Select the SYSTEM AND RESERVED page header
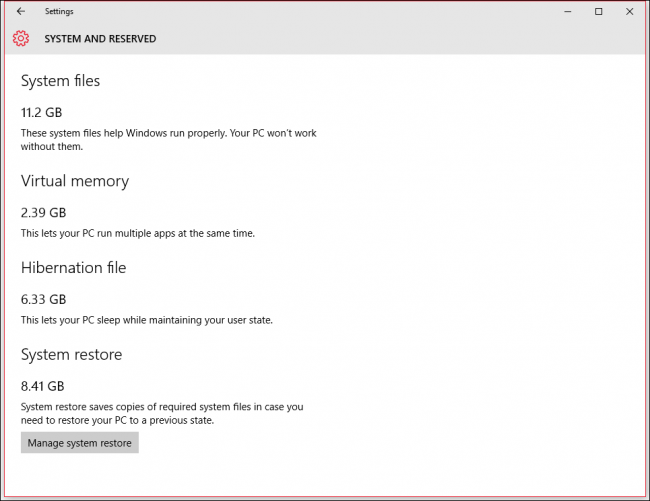Image resolution: width=650 pixels, height=501 pixels. pyautogui.click(x=100, y=39)
